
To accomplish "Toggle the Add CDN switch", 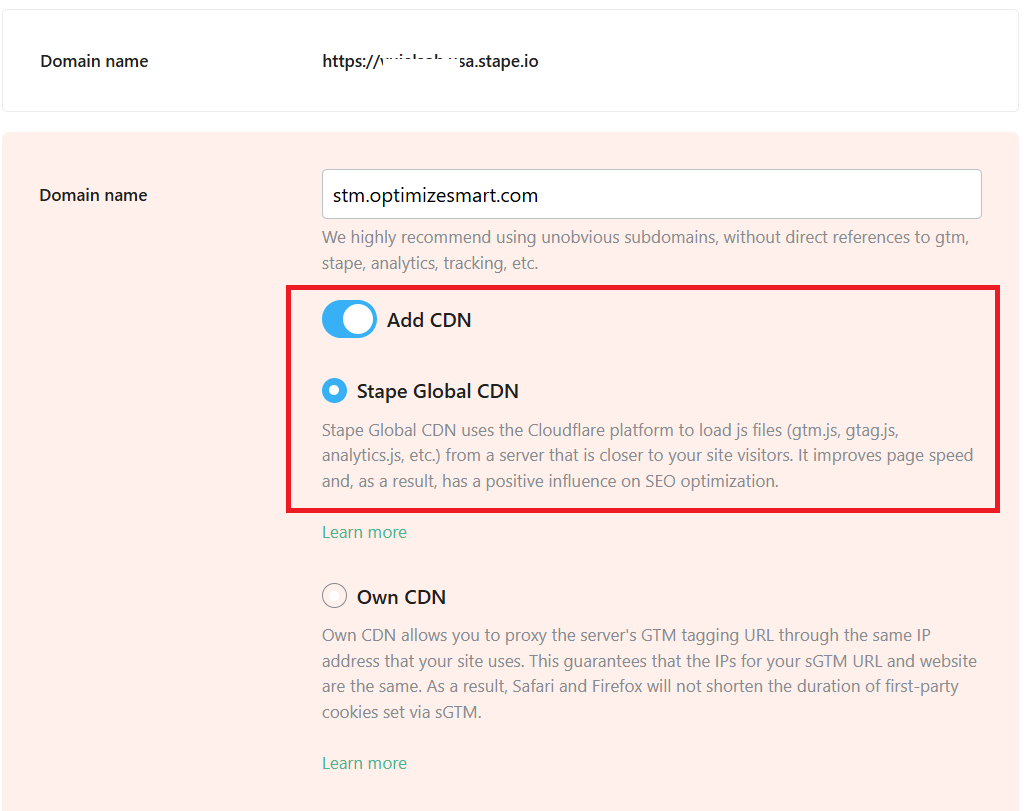I will pyautogui.click(x=349, y=319).
